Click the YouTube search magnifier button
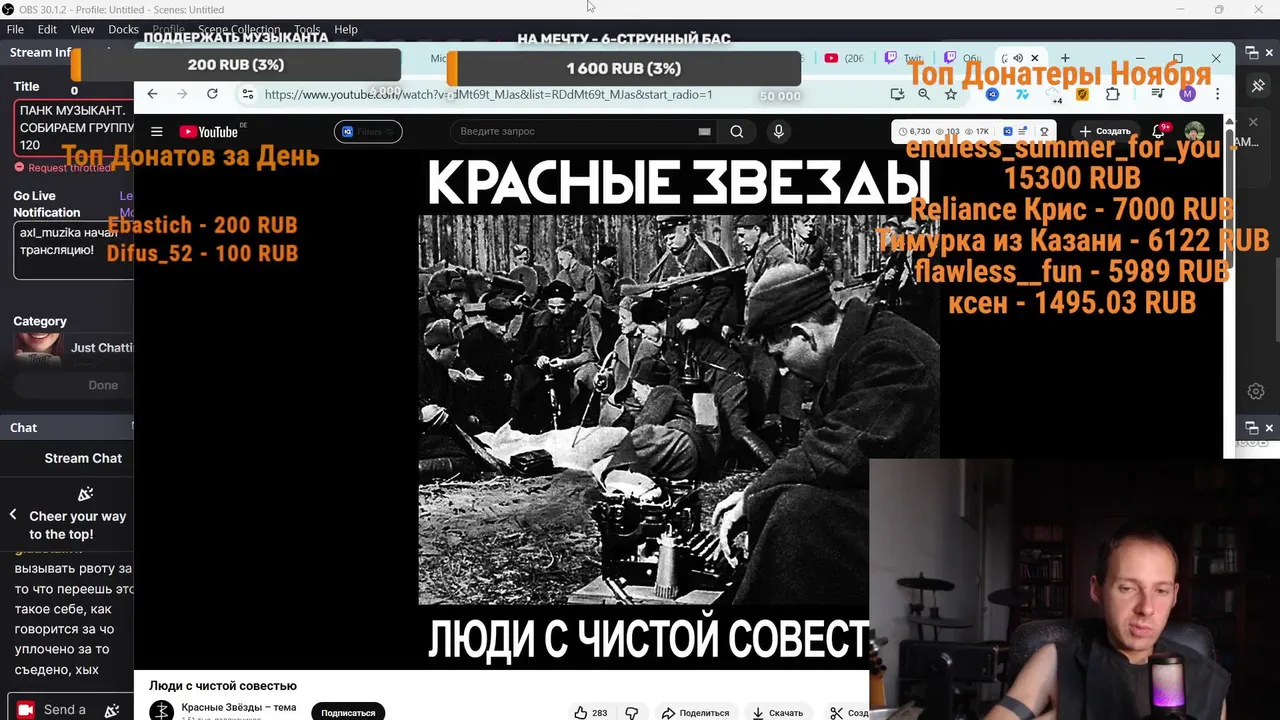The image size is (1280, 720). (x=737, y=131)
